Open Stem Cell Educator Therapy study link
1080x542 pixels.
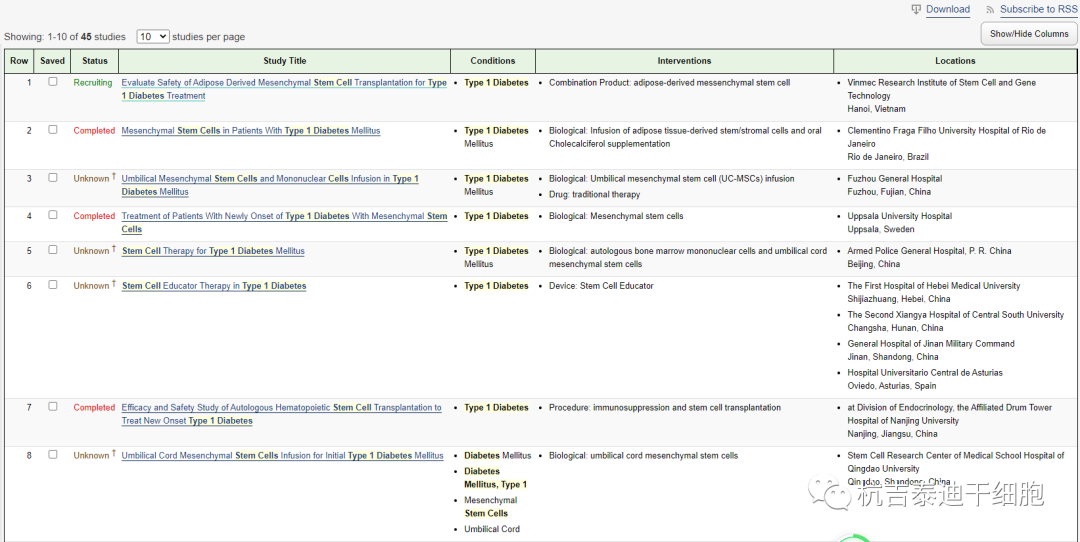point(214,286)
